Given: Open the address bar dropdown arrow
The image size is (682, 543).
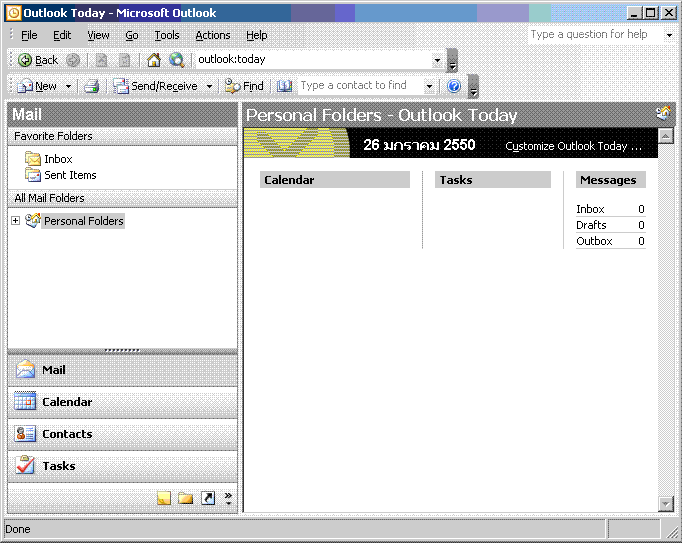Looking at the screenshot, I should tap(437, 60).
